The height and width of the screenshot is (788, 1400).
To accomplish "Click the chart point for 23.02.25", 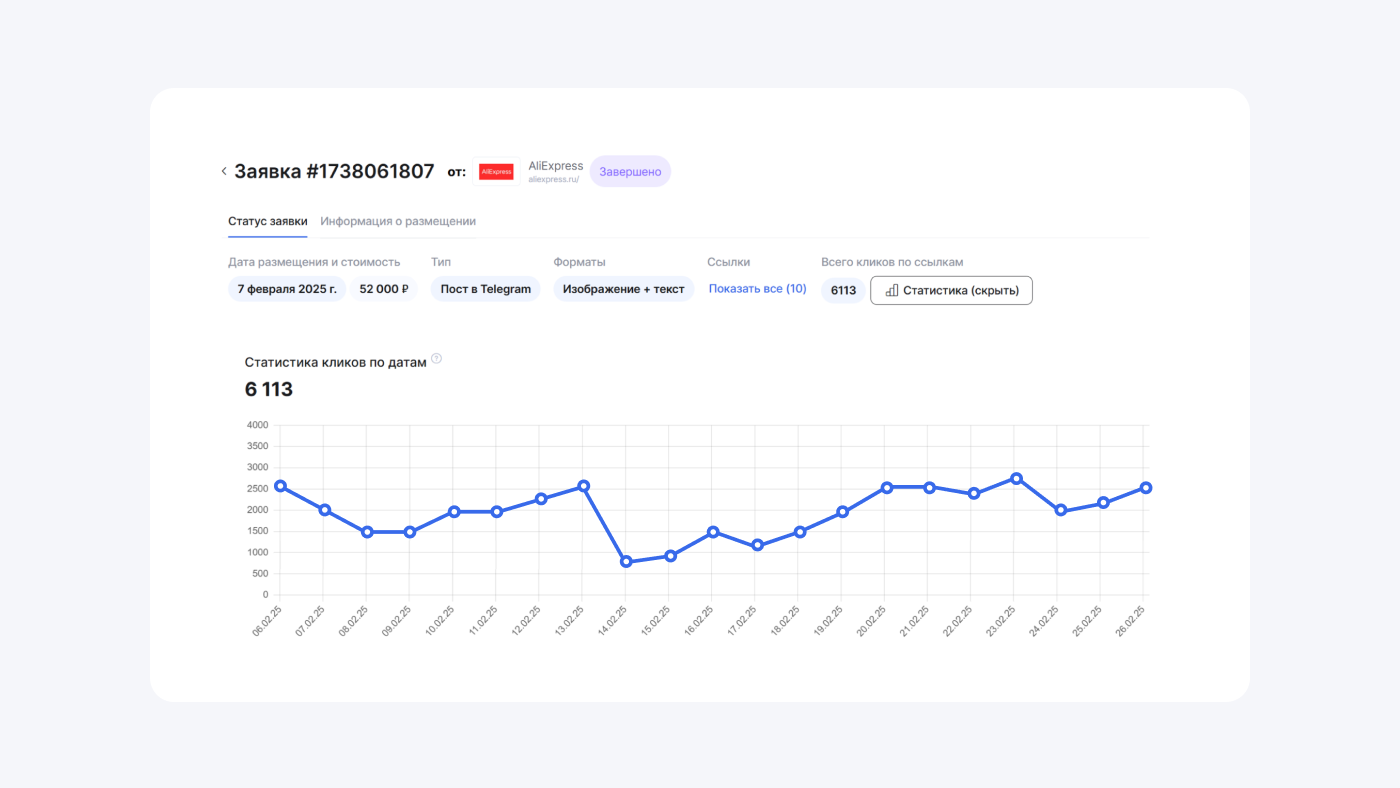I will click(1016, 478).
